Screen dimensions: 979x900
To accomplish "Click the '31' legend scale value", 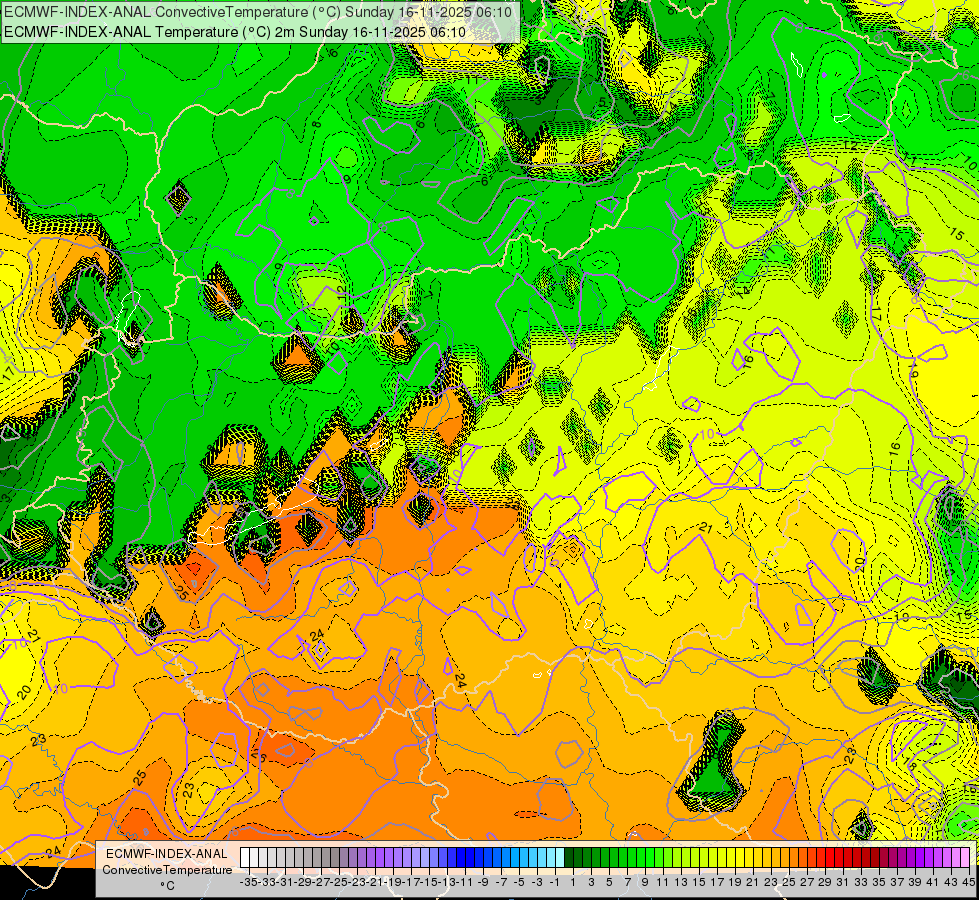I will click(x=843, y=883).
